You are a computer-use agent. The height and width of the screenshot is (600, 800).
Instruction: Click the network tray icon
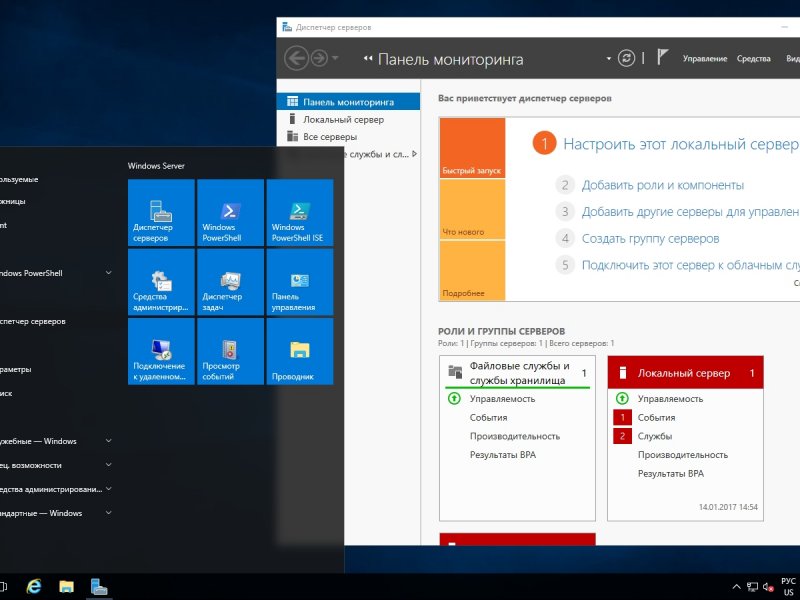coord(753,587)
